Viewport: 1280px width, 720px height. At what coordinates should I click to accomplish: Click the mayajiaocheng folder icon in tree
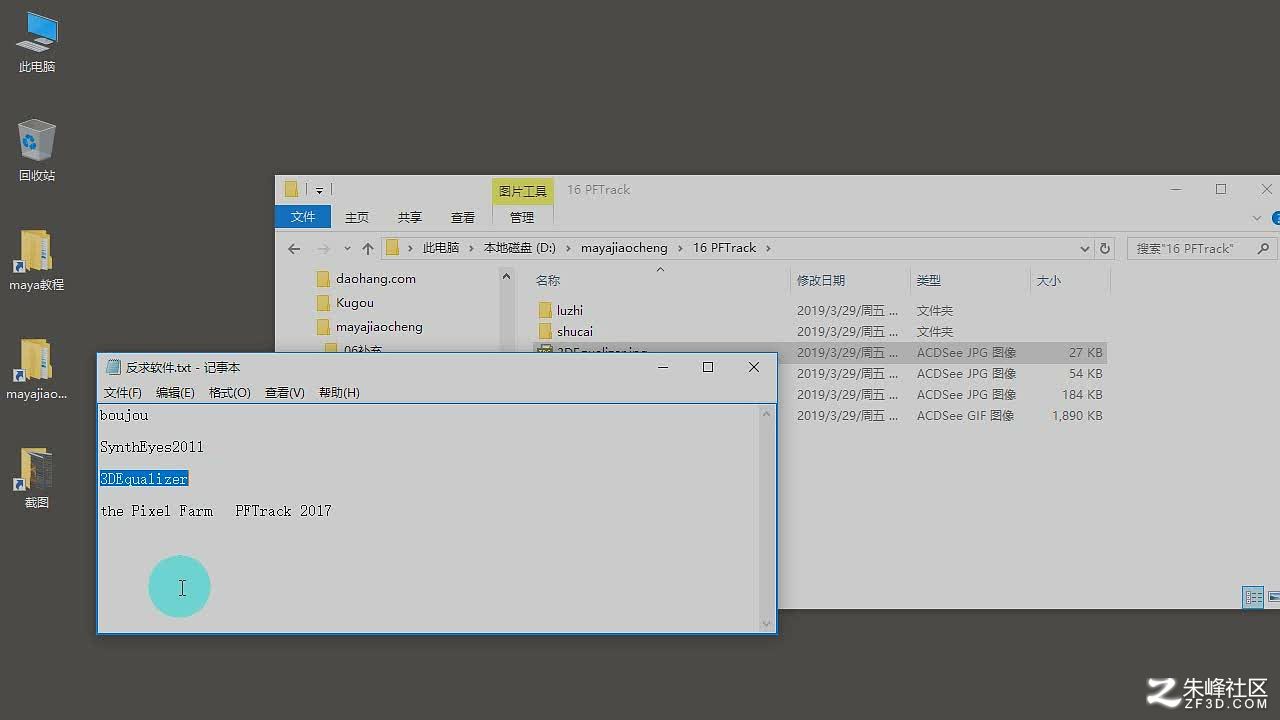(x=323, y=326)
